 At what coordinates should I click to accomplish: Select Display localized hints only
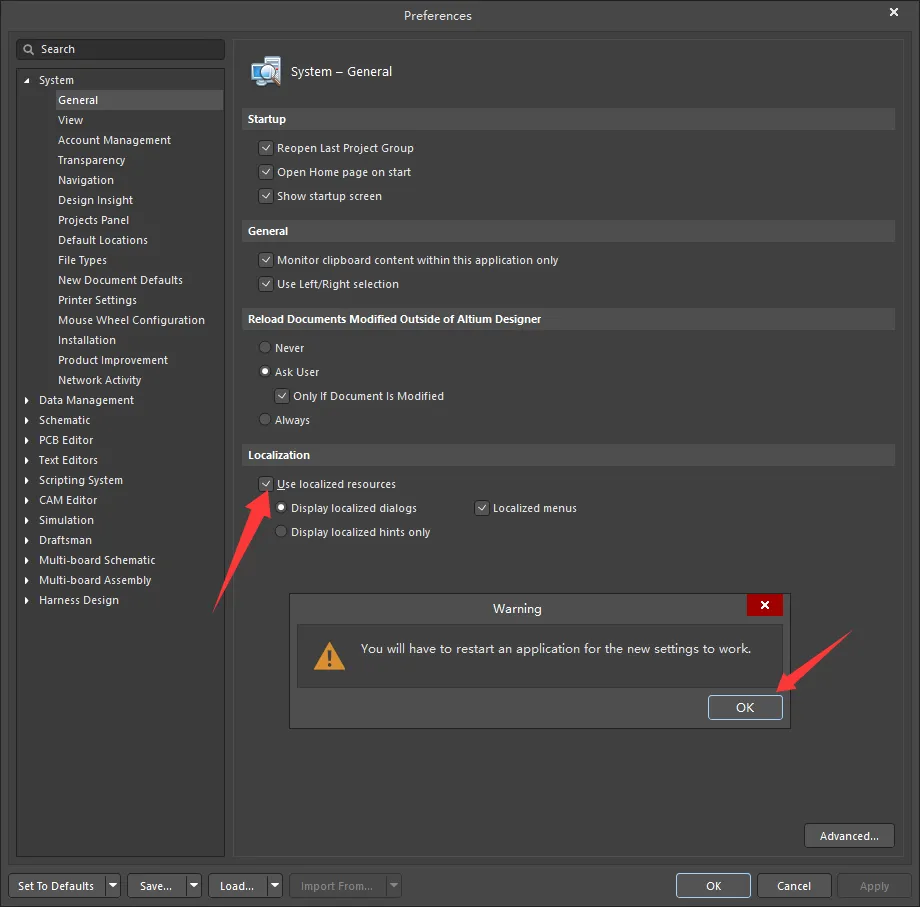coord(281,532)
